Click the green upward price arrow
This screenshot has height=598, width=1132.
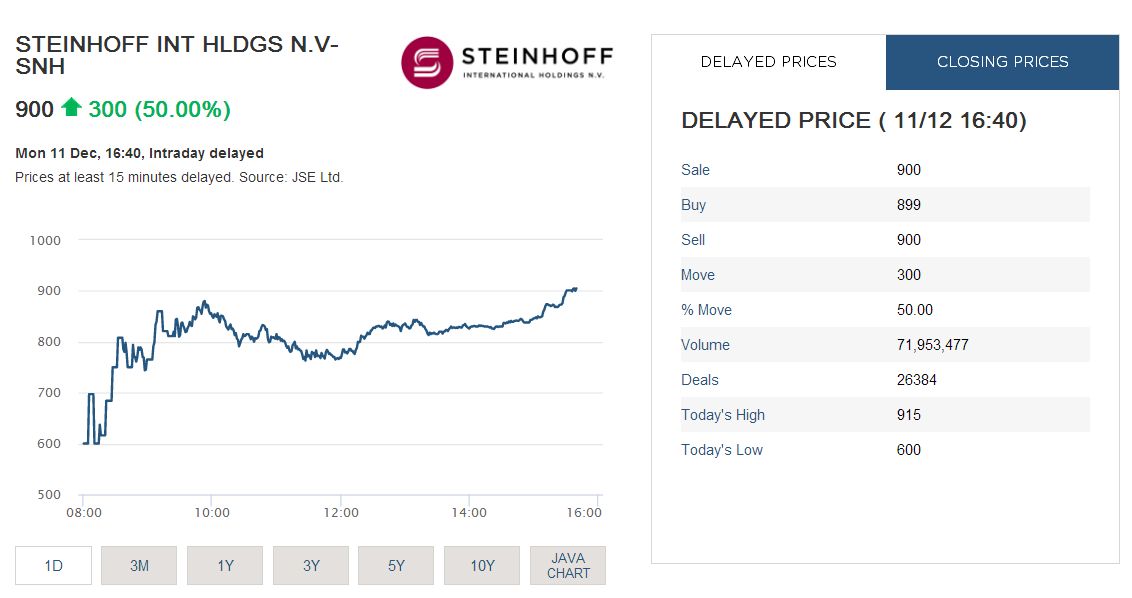74,108
